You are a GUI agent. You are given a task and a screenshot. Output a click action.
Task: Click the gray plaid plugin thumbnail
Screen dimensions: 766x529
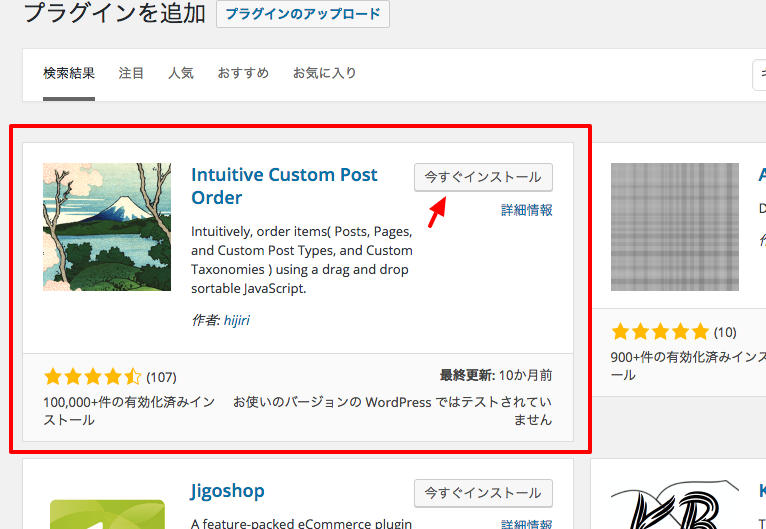[675, 227]
